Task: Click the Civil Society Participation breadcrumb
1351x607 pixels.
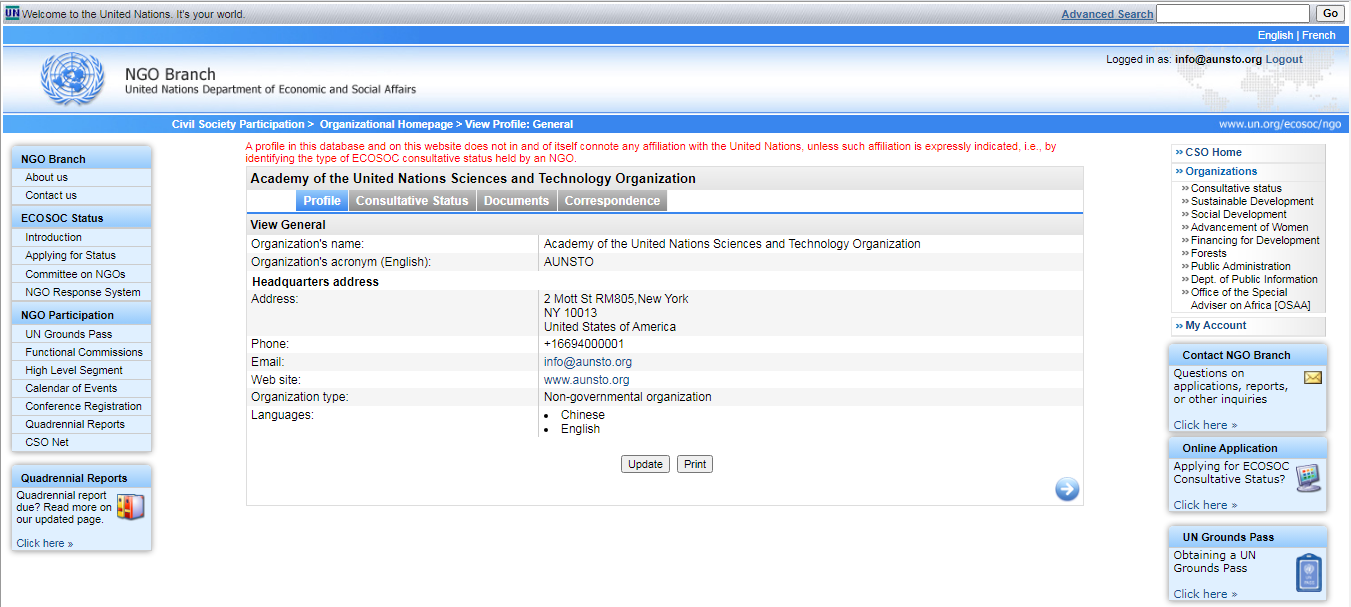Action: pos(238,124)
